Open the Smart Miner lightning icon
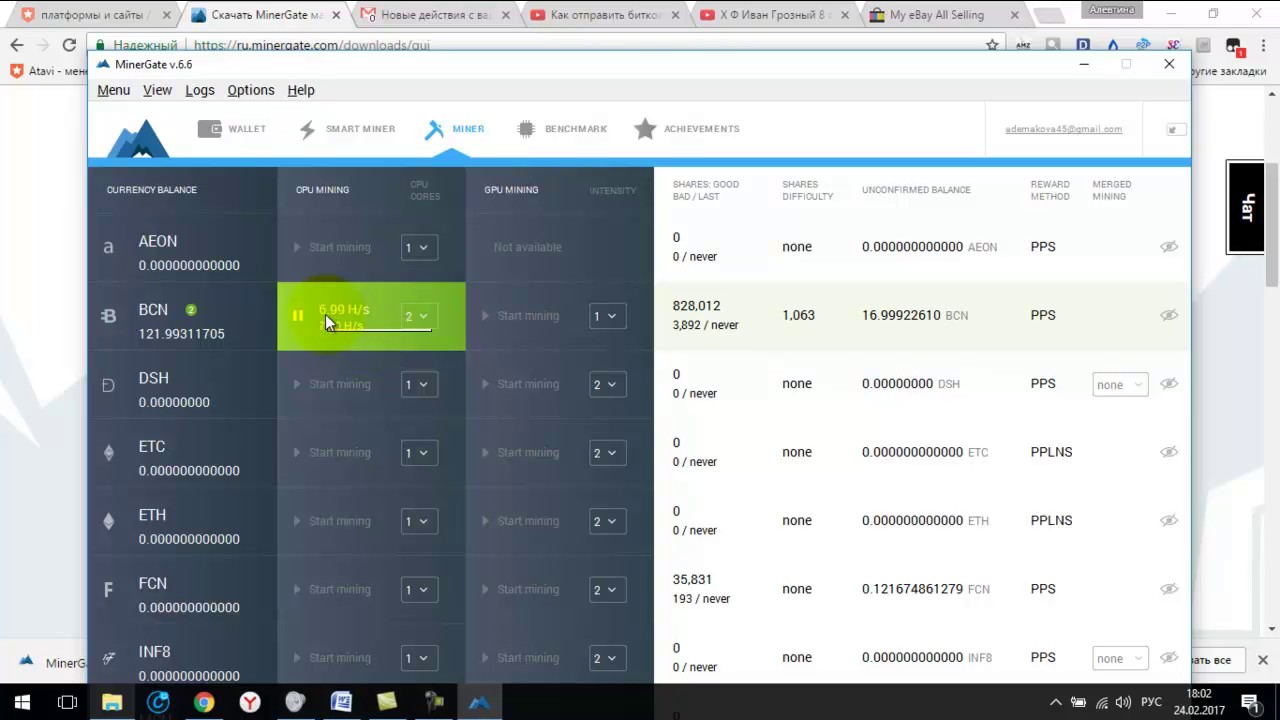Image resolution: width=1280 pixels, height=720 pixels. [307, 130]
